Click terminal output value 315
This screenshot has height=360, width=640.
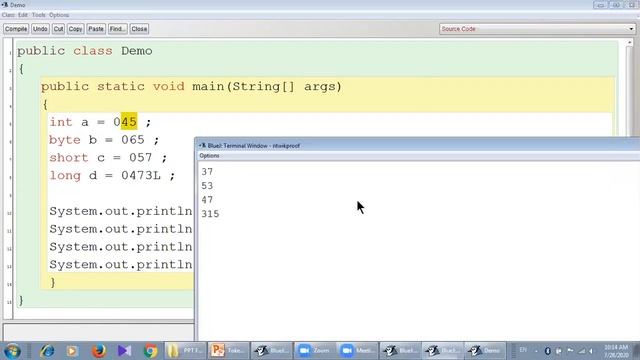pos(210,214)
